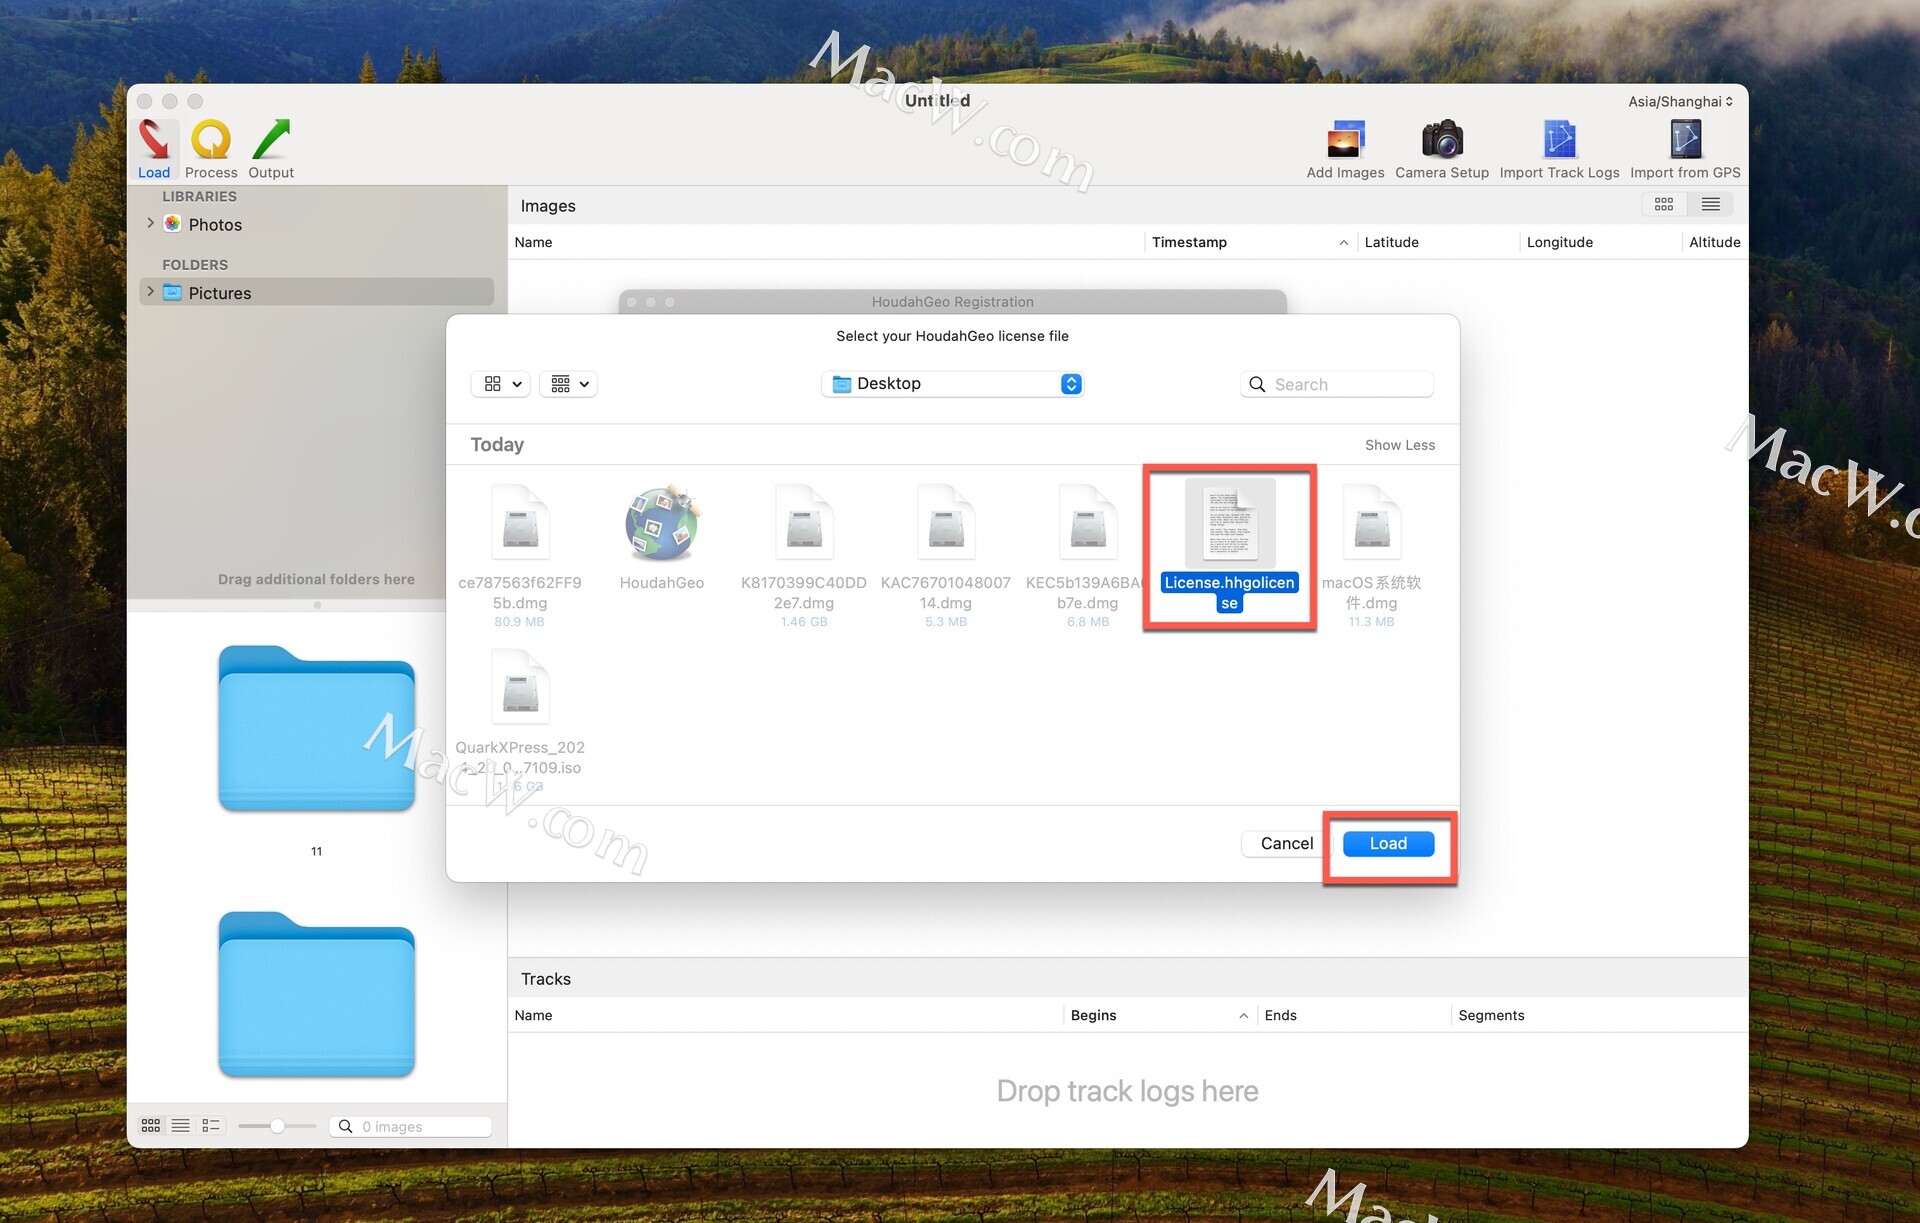Select the HoudahGeo app icon
This screenshot has width=1920, height=1223.
[x=662, y=538]
